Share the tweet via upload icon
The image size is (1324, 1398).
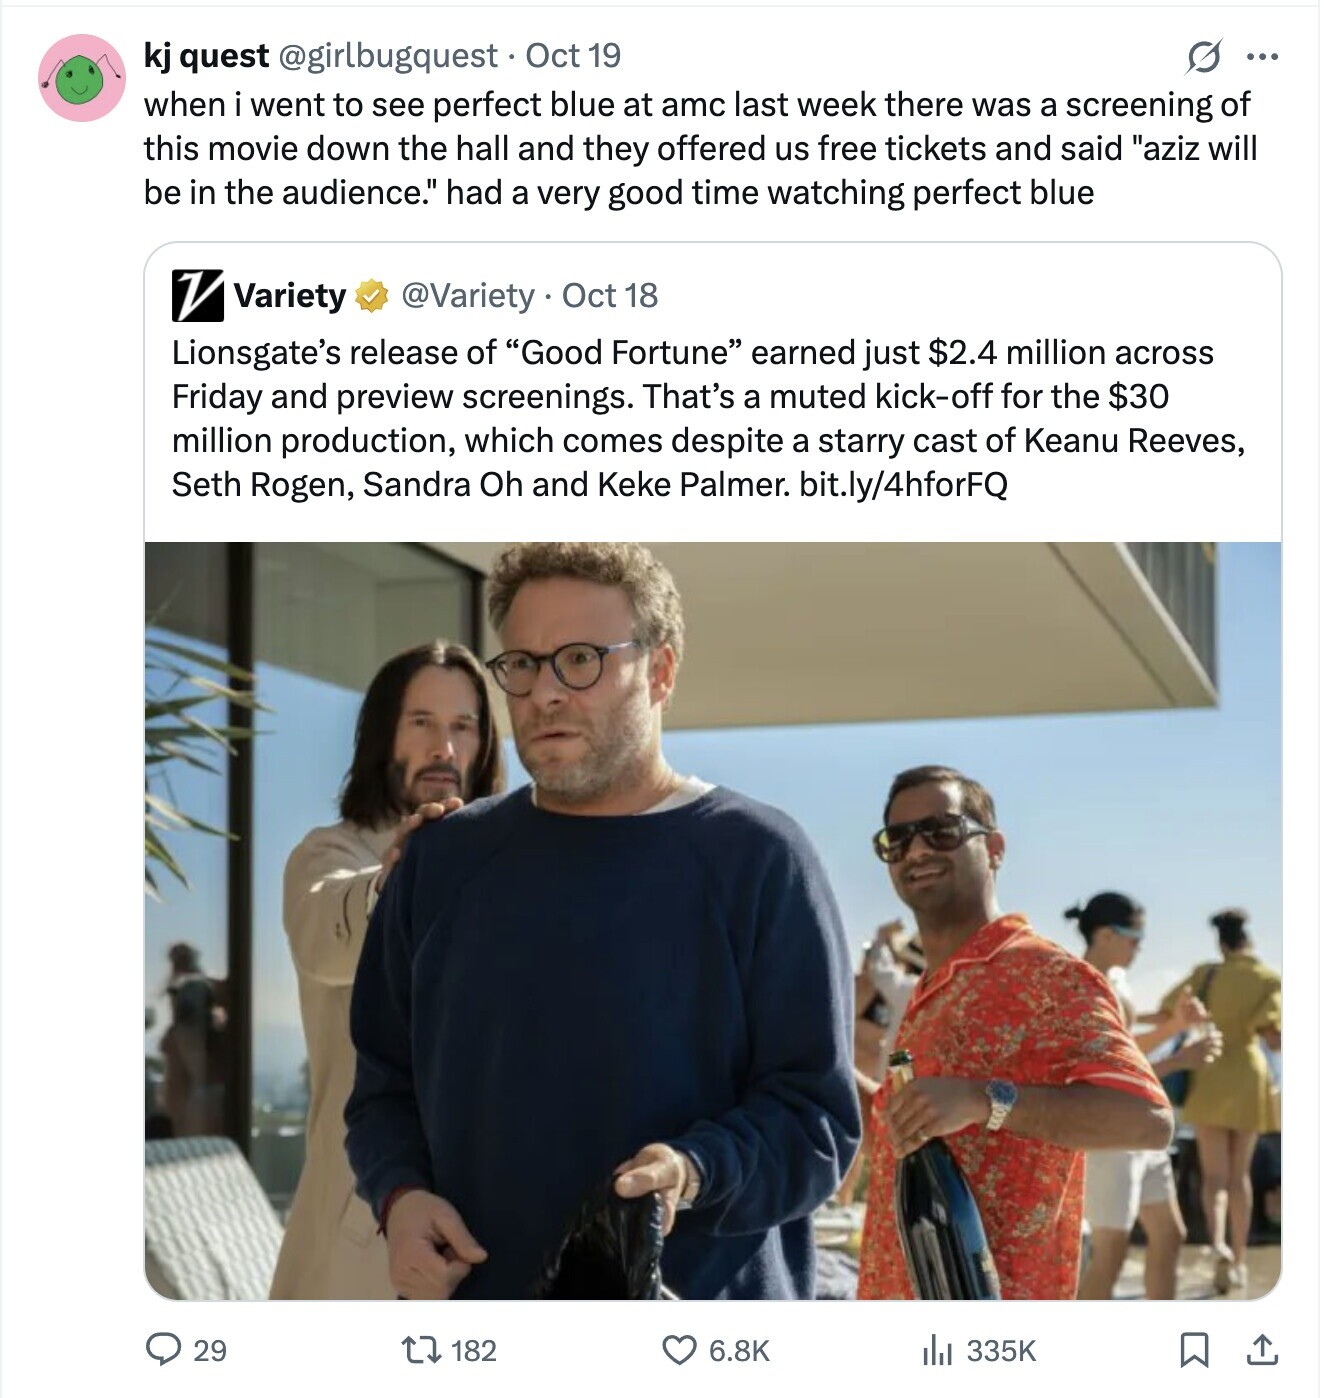tap(1262, 1350)
